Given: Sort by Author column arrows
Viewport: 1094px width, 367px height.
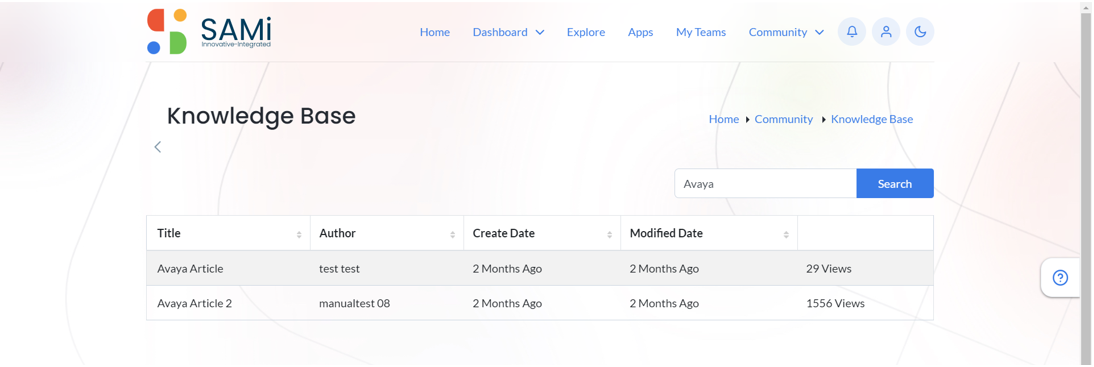Looking at the screenshot, I should coord(453,234).
